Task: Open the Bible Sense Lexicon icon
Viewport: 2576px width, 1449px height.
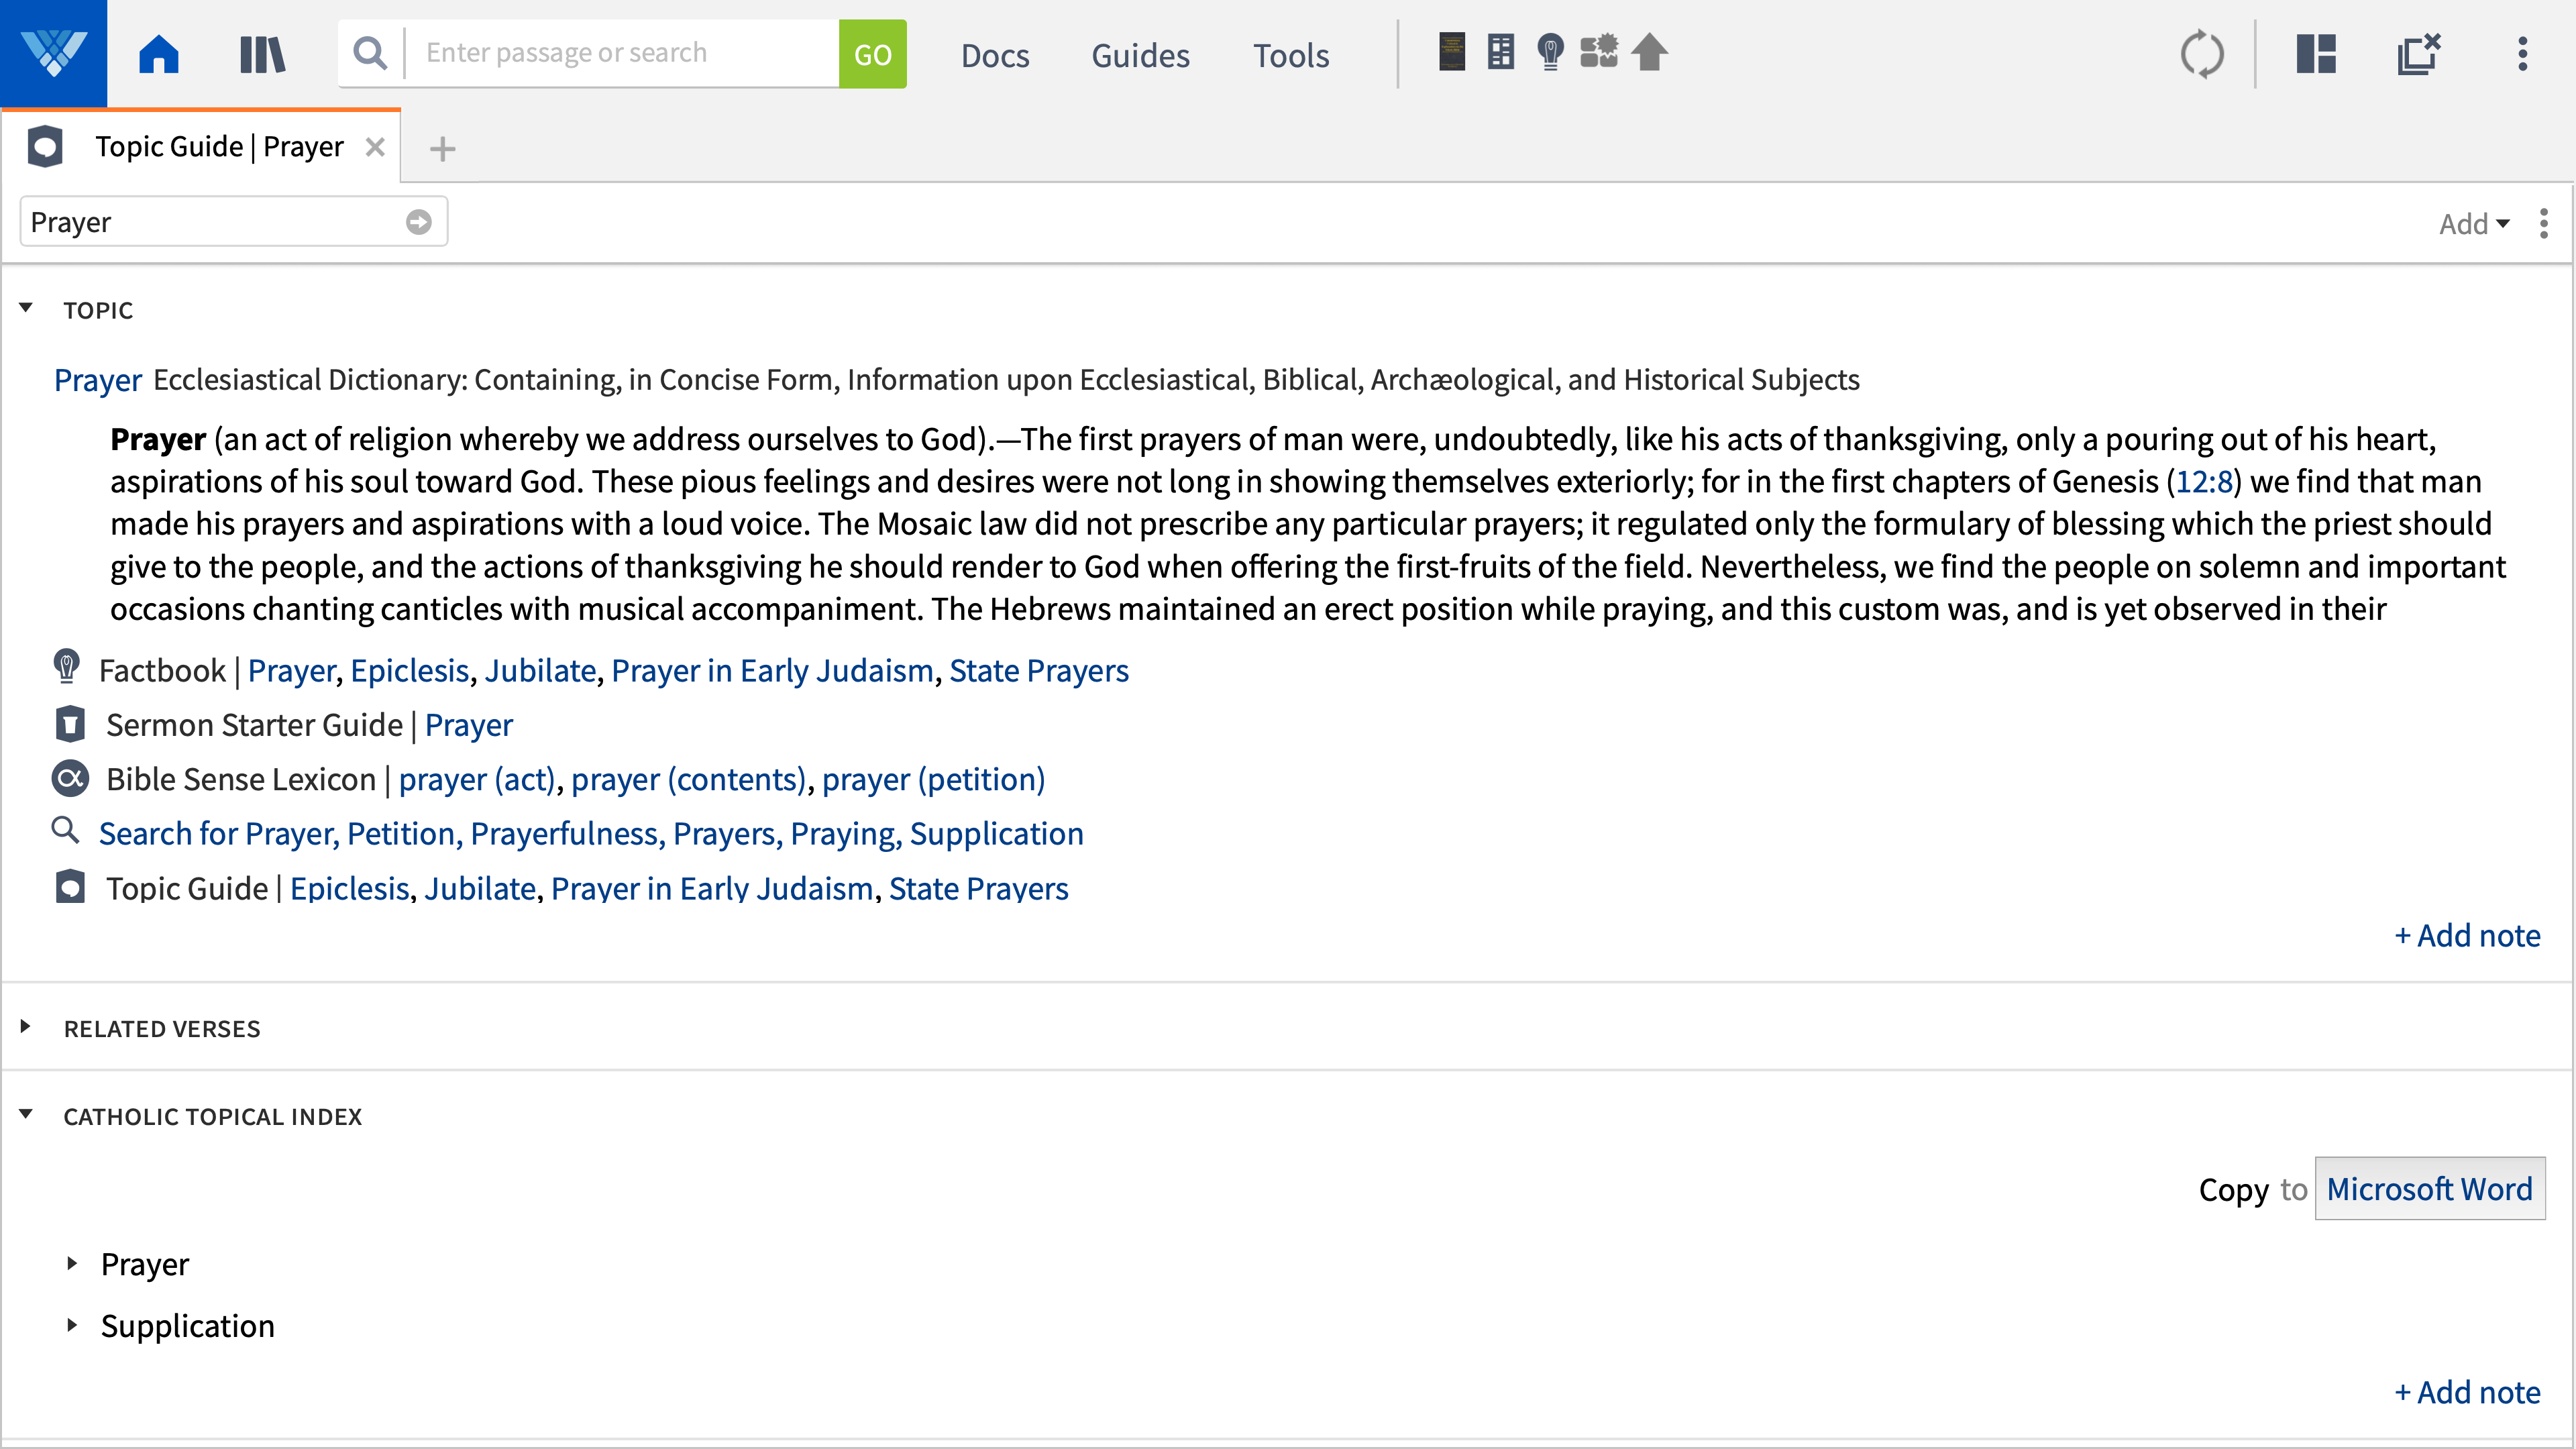Action: [x=69, y=779]
